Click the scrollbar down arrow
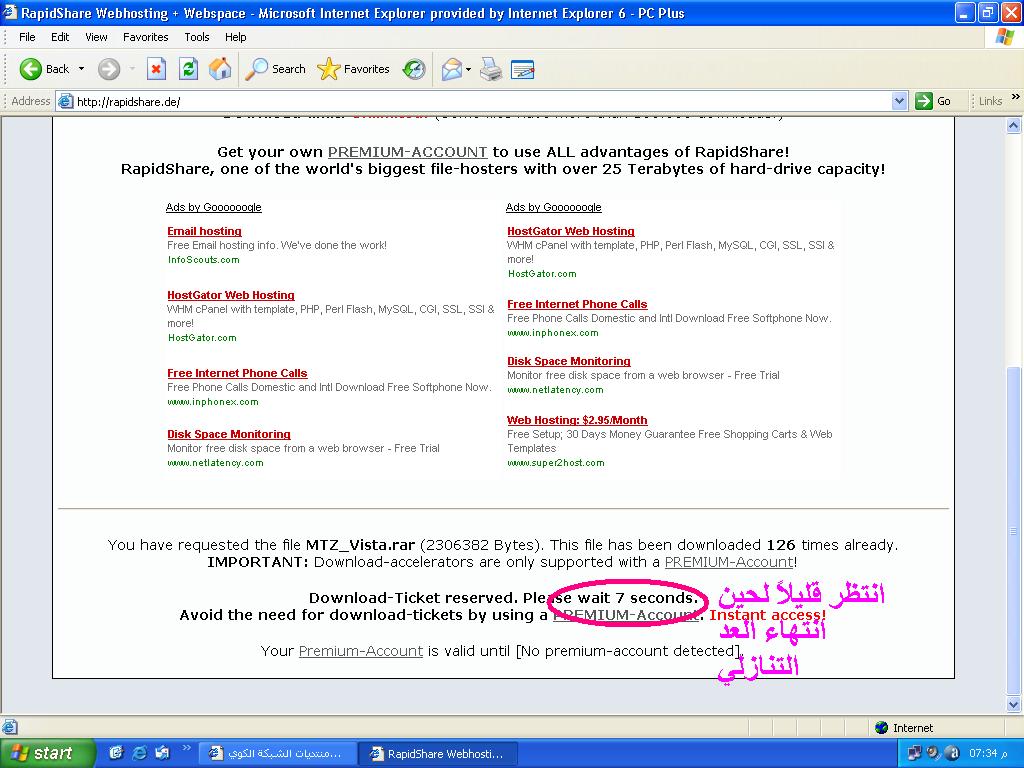This screenshot has width=1024, height=768. click(x=1014, y=704)
